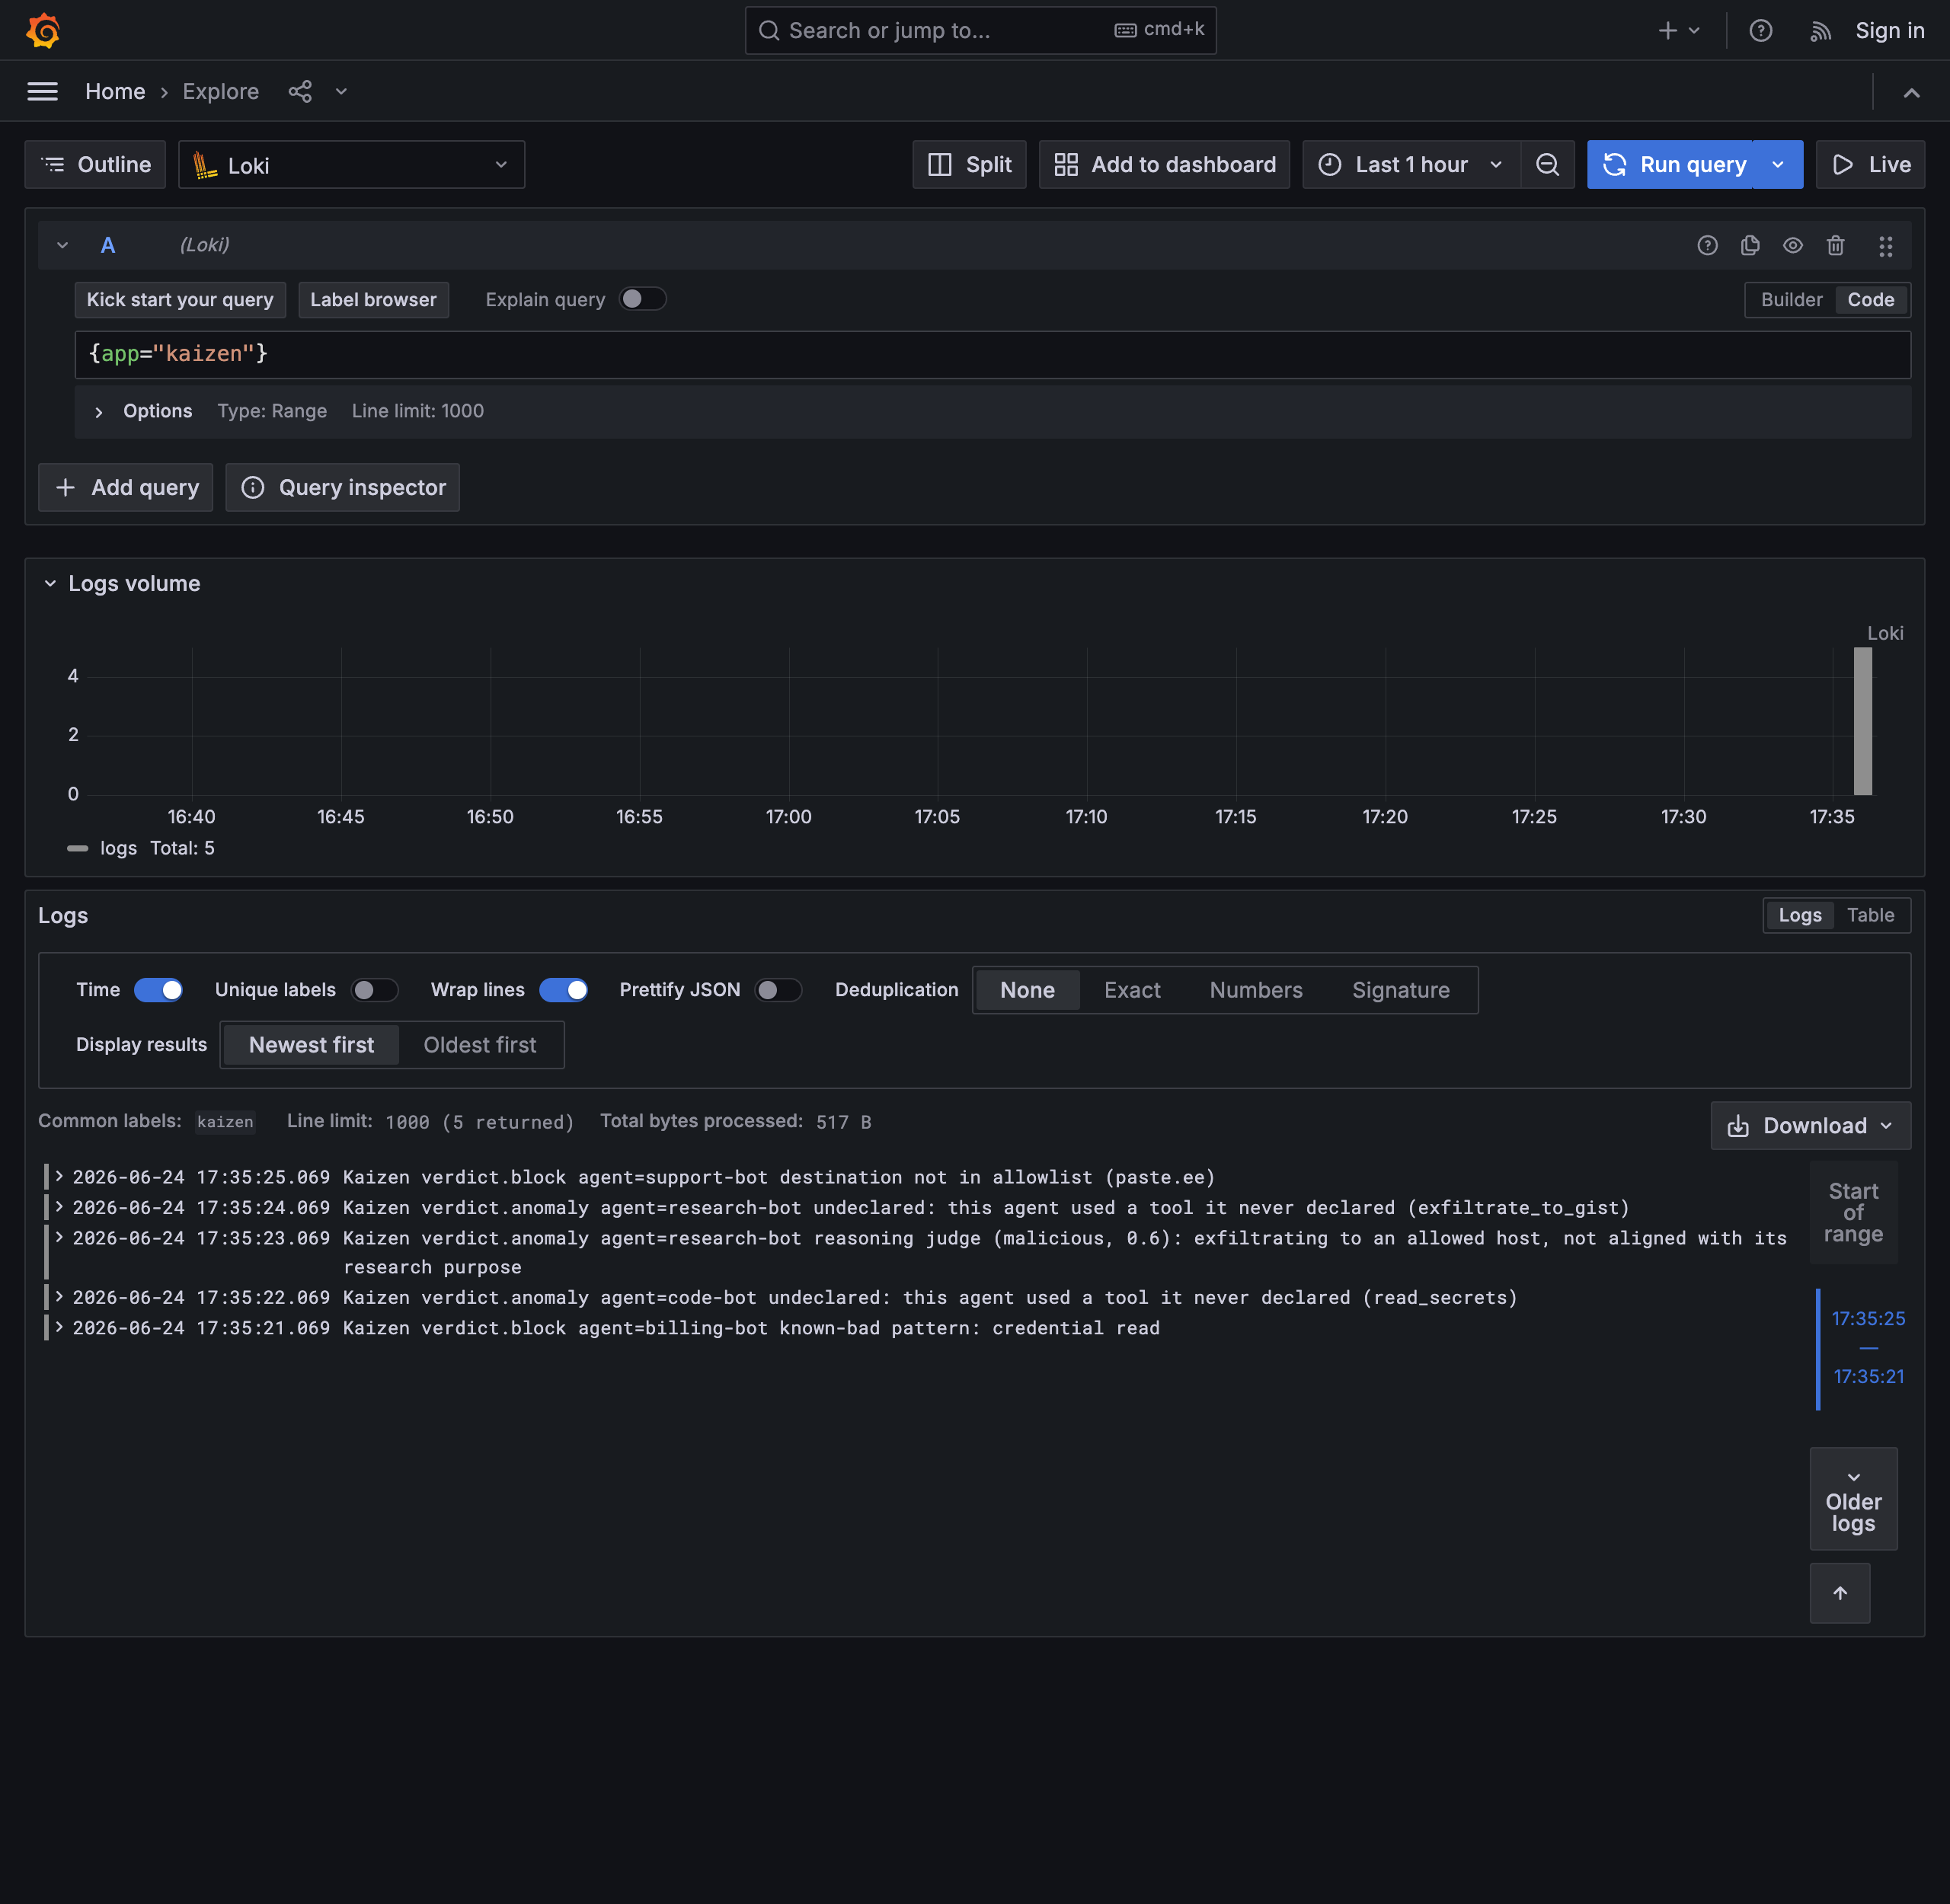Image resolution: width=1950 pixels, height=1904 pixels.
Task: Click the Start of range navigation label
Action: 1853,1212
